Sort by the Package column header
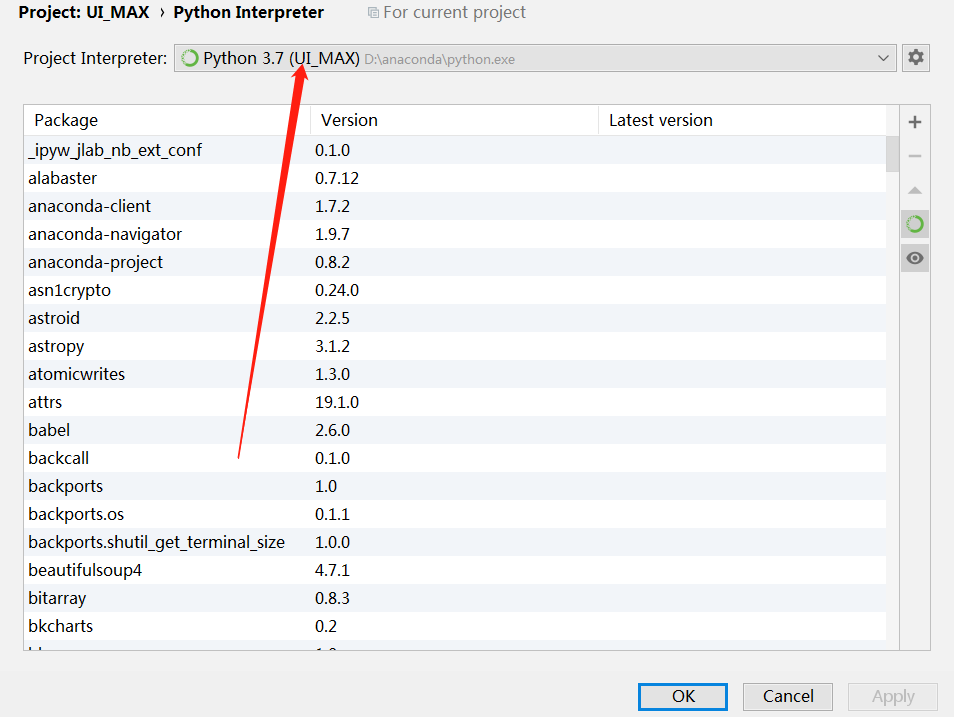 (x=167, y=121)
